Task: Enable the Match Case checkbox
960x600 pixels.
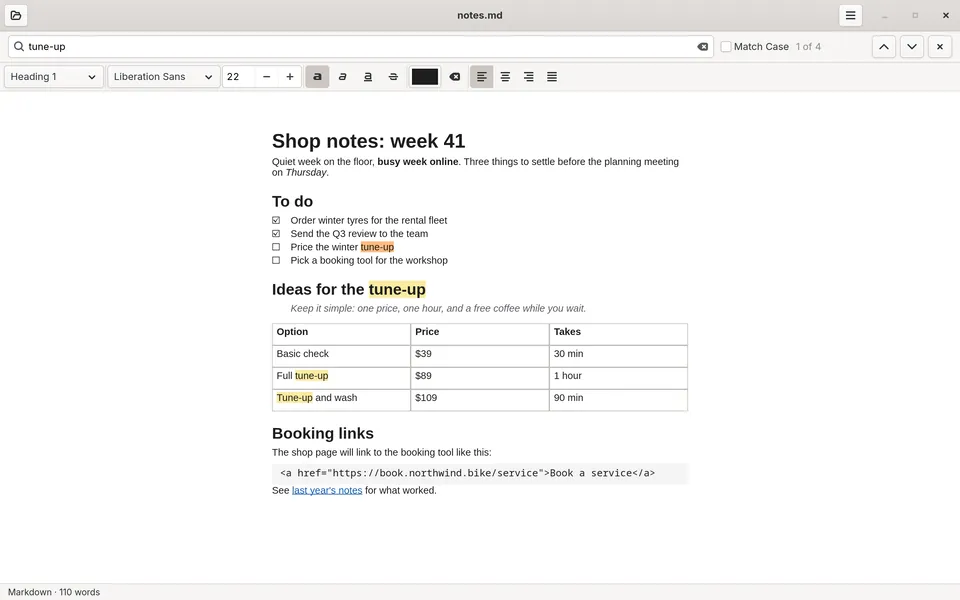Action: tap(726, 47)
